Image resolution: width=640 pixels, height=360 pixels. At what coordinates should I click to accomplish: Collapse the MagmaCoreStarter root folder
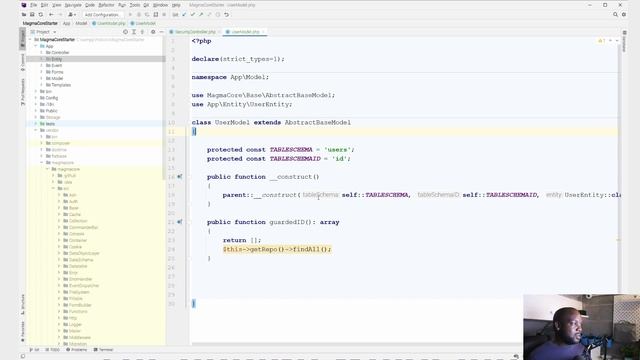click(x=30, y=40)
